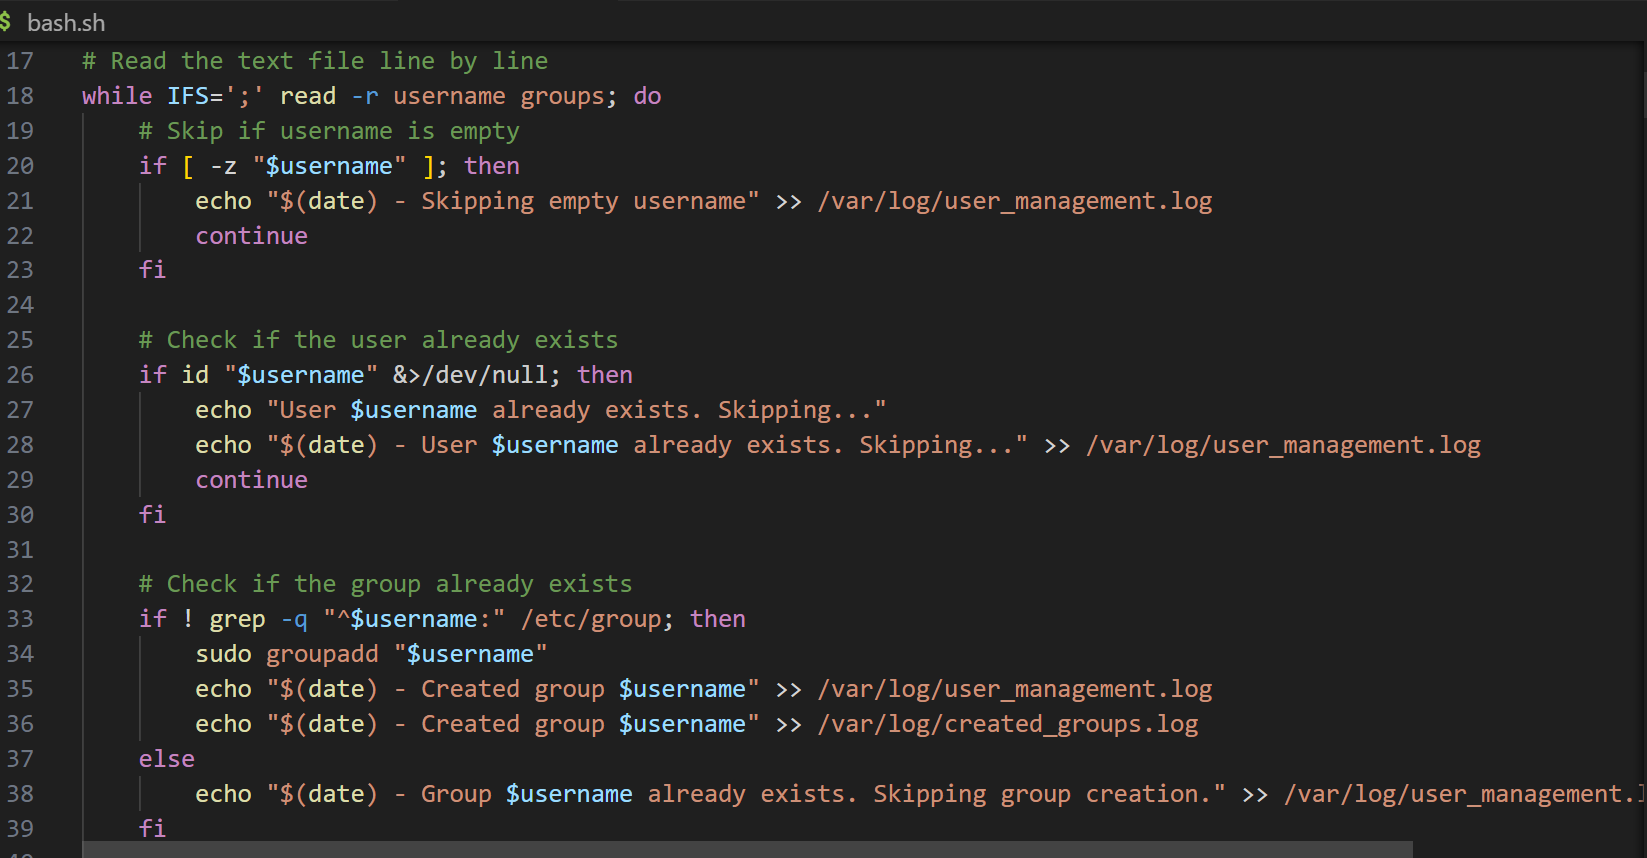Click line number 17 in the gutter
The width and height of the screenshot is (1647, 858).
[20, 61]
